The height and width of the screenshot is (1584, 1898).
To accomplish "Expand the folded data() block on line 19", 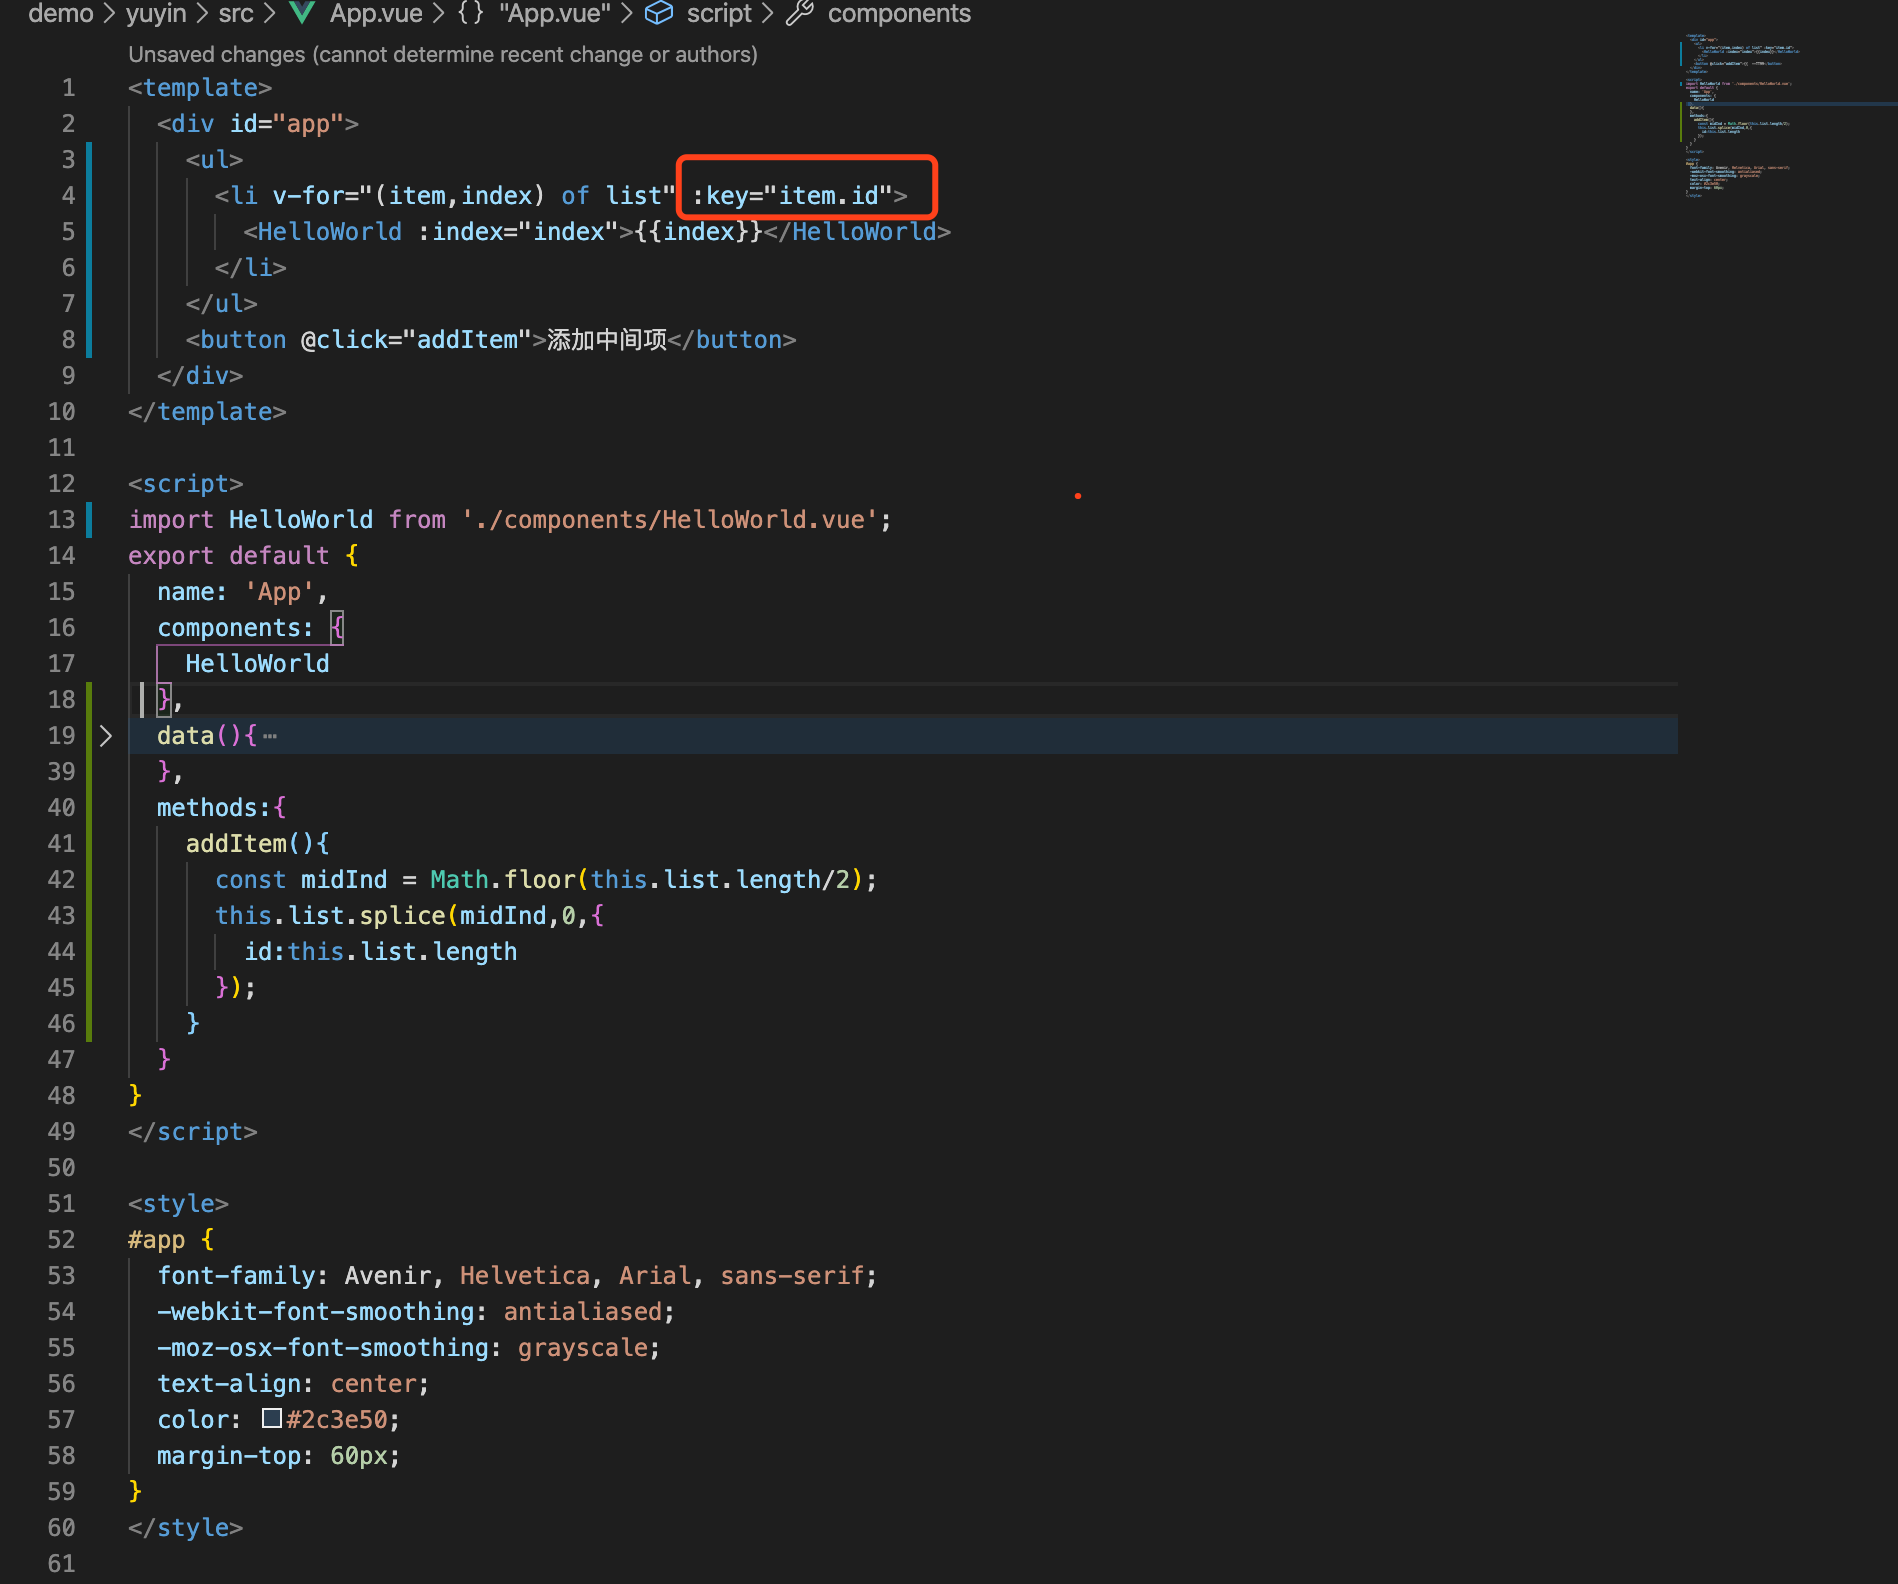I will 106,736.
